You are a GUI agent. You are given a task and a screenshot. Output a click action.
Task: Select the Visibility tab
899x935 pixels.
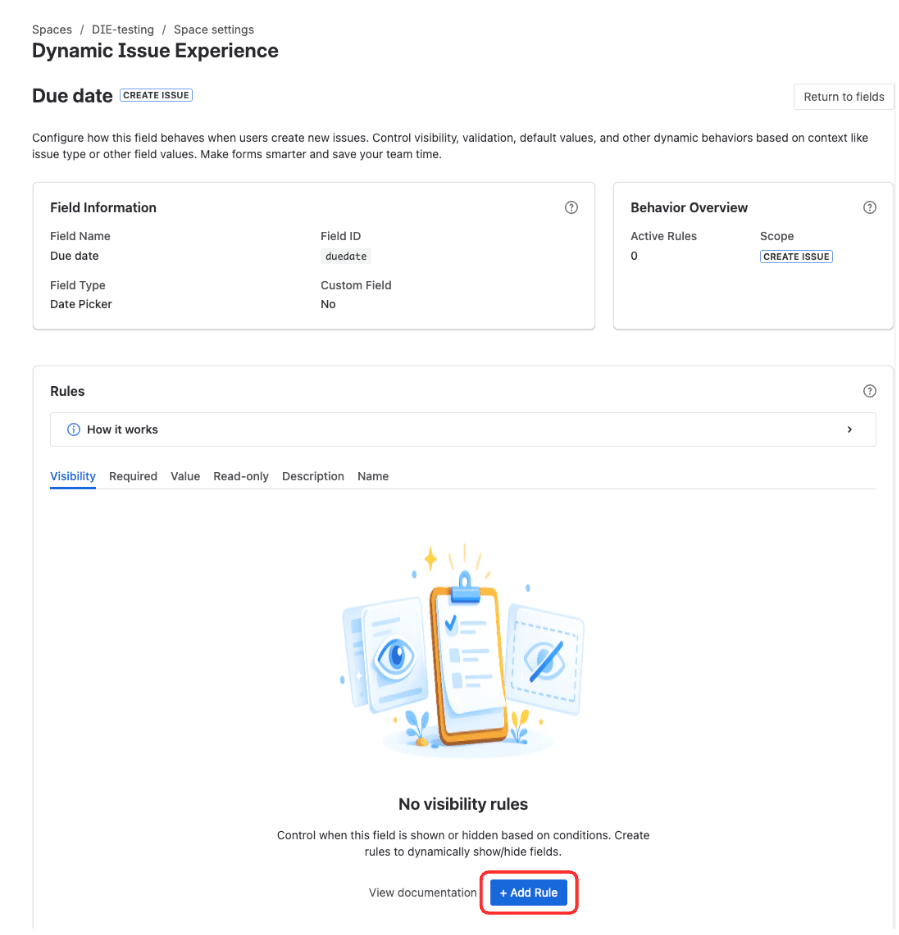(x=73, y=476)
